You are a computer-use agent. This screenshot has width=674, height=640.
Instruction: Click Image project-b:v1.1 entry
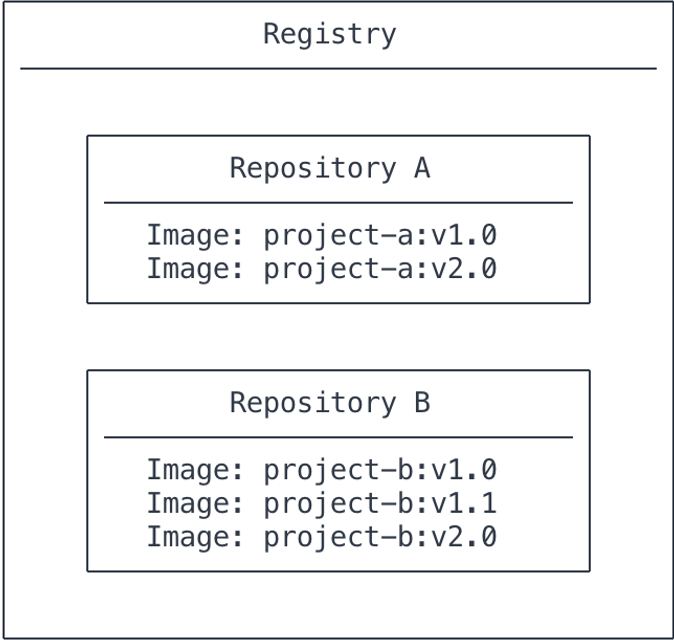tap(322, 503)
